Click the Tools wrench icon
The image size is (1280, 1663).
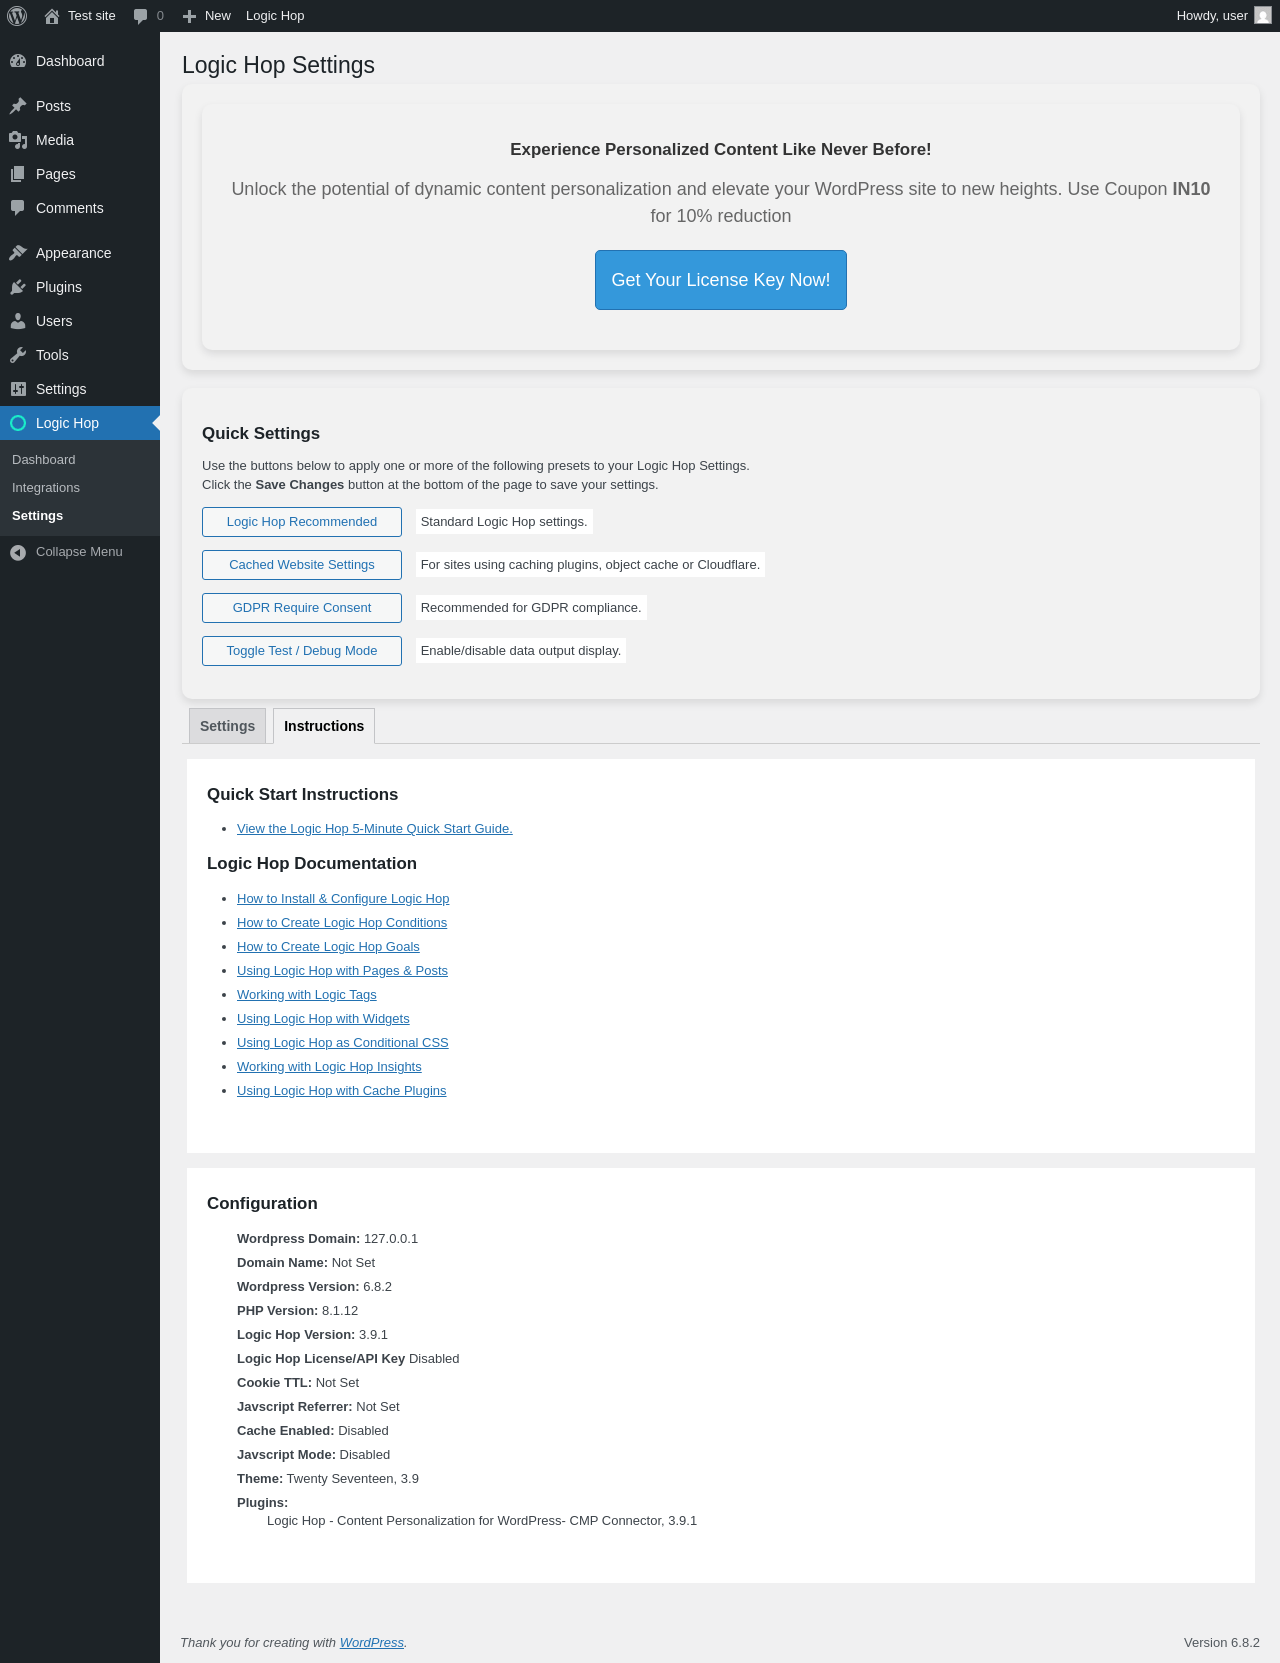(x=18, y=355)
